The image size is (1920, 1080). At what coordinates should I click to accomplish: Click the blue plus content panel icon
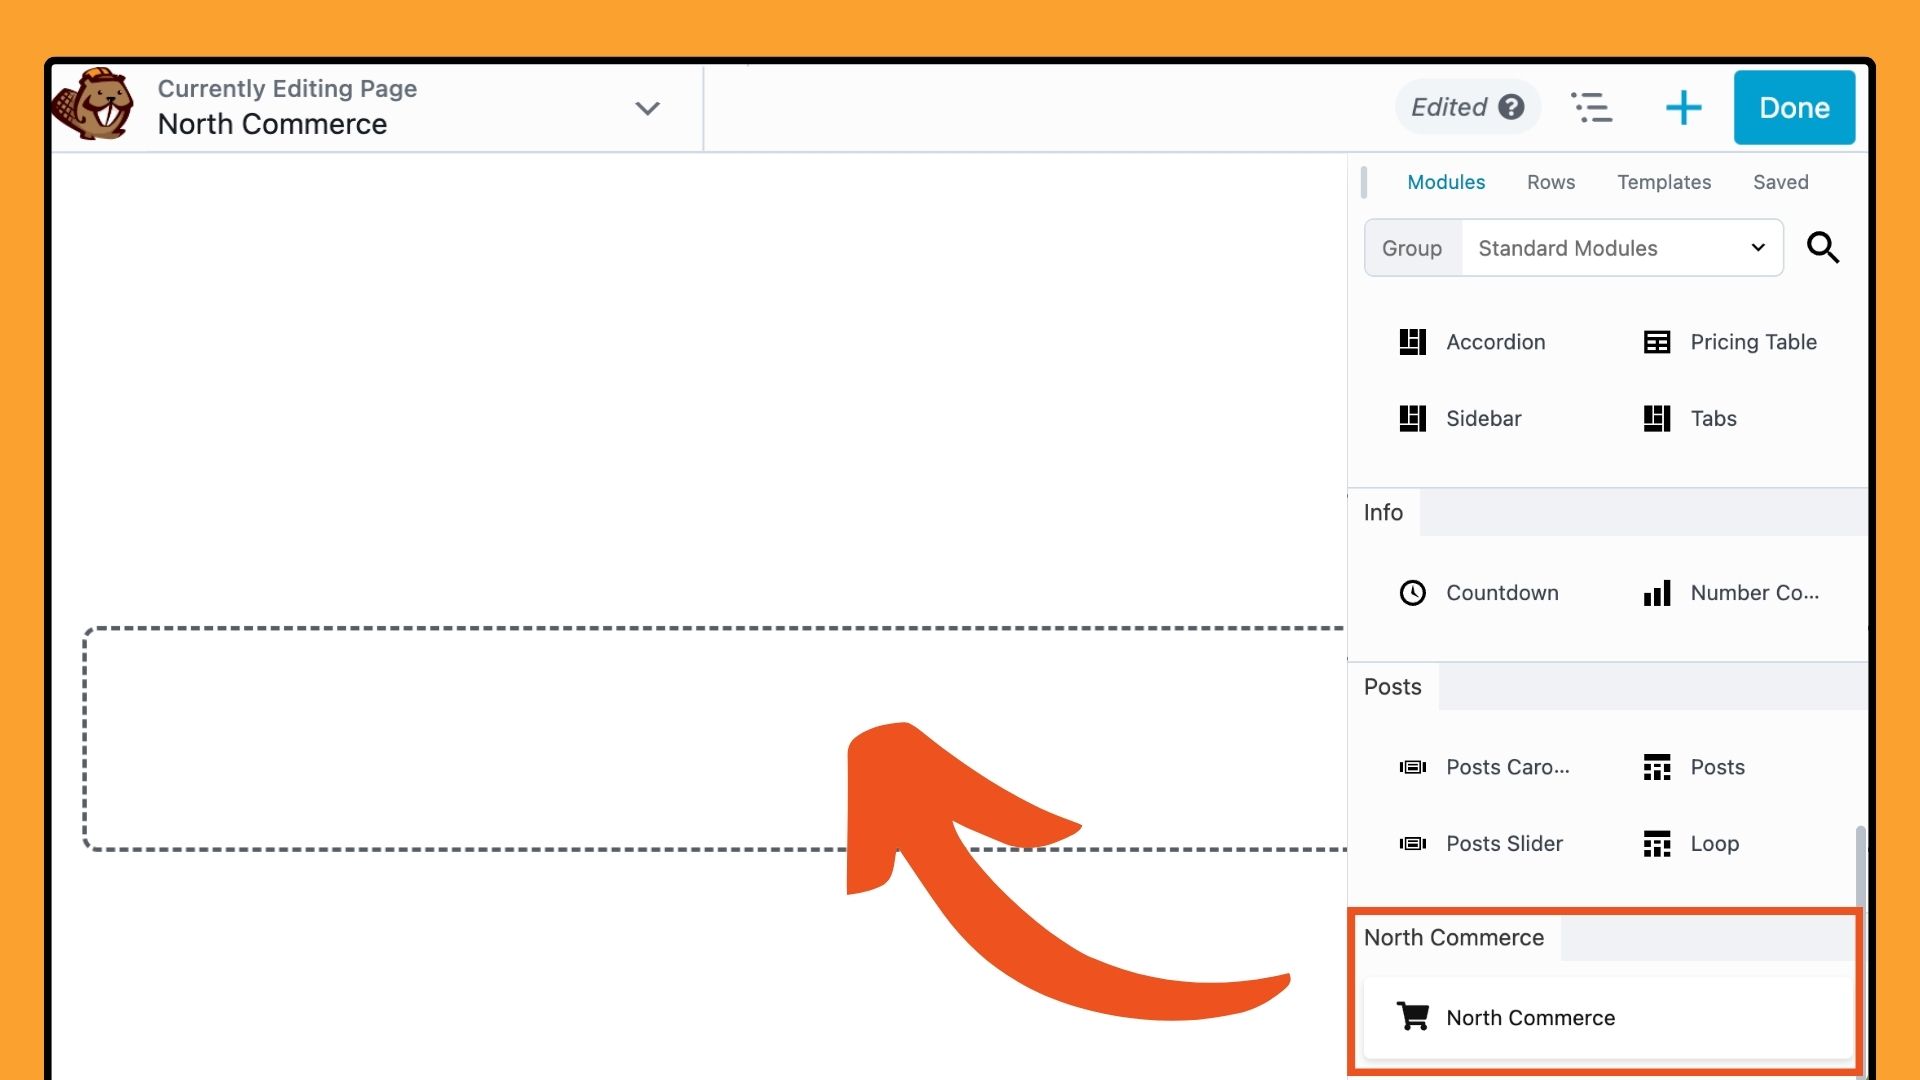pos(1683,107)
